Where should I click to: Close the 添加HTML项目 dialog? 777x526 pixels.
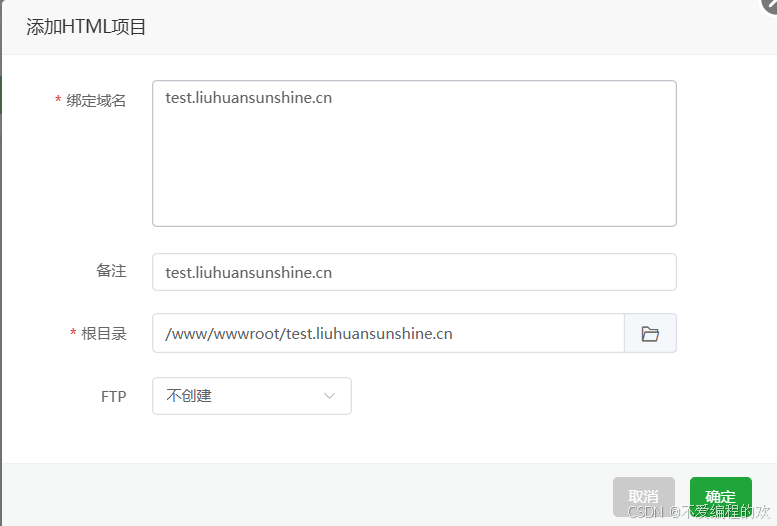click(771, 4)
